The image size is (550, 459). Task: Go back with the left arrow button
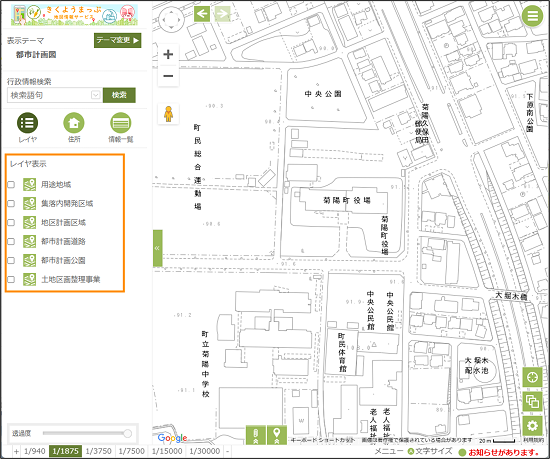click(x=202, y=14)
